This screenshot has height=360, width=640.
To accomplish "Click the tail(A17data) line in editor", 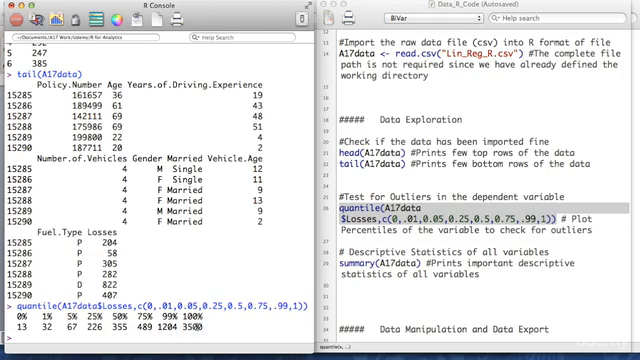I will (464, 164).
